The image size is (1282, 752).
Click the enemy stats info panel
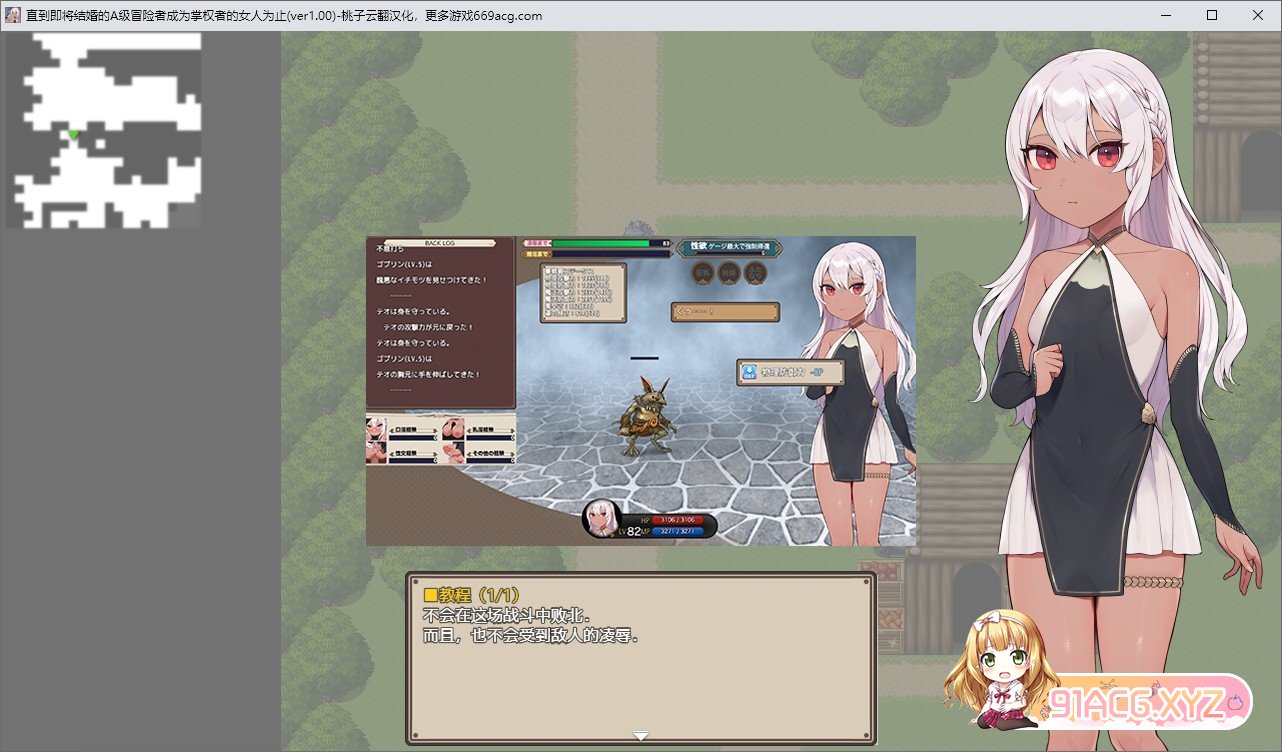point(583,293)
